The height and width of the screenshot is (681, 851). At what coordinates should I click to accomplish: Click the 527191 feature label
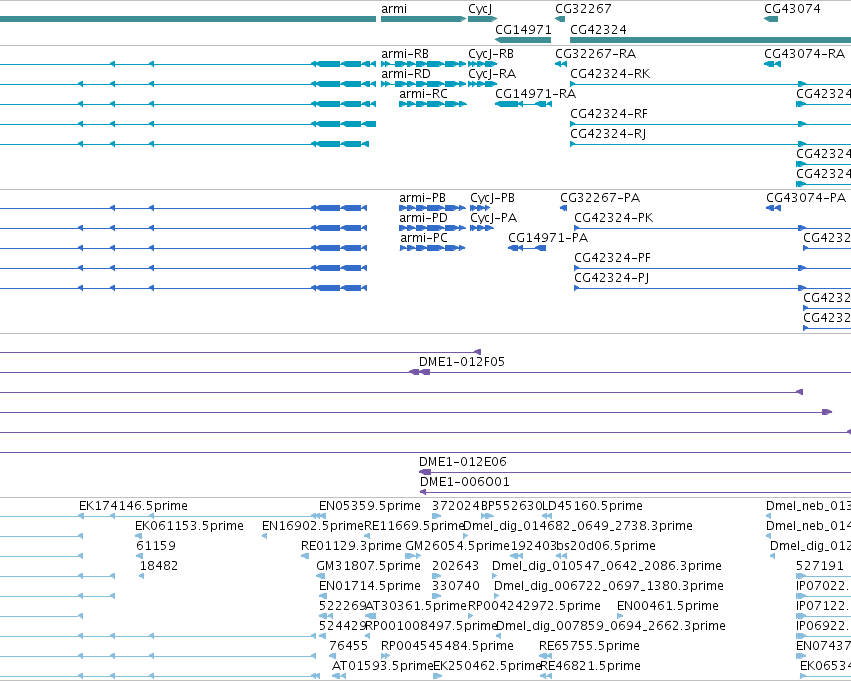pos(820,567)
